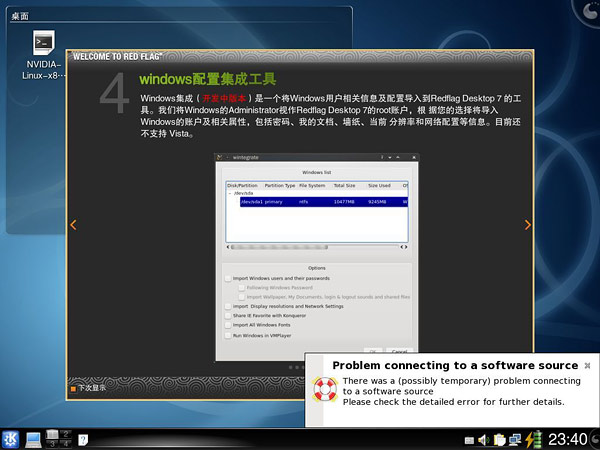Click the wintegrate screenshot preview image

click(x=317, y=257)
